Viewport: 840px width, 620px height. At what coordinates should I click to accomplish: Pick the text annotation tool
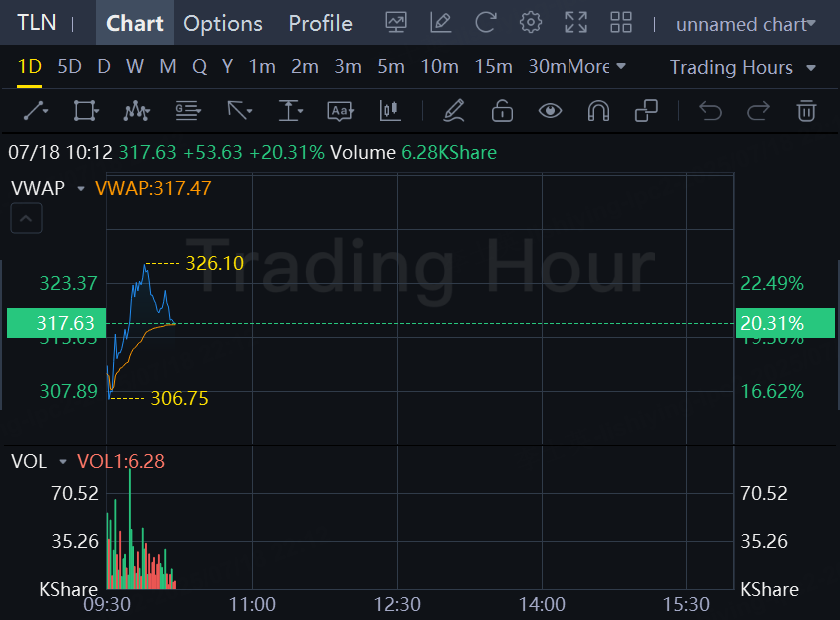341,111
